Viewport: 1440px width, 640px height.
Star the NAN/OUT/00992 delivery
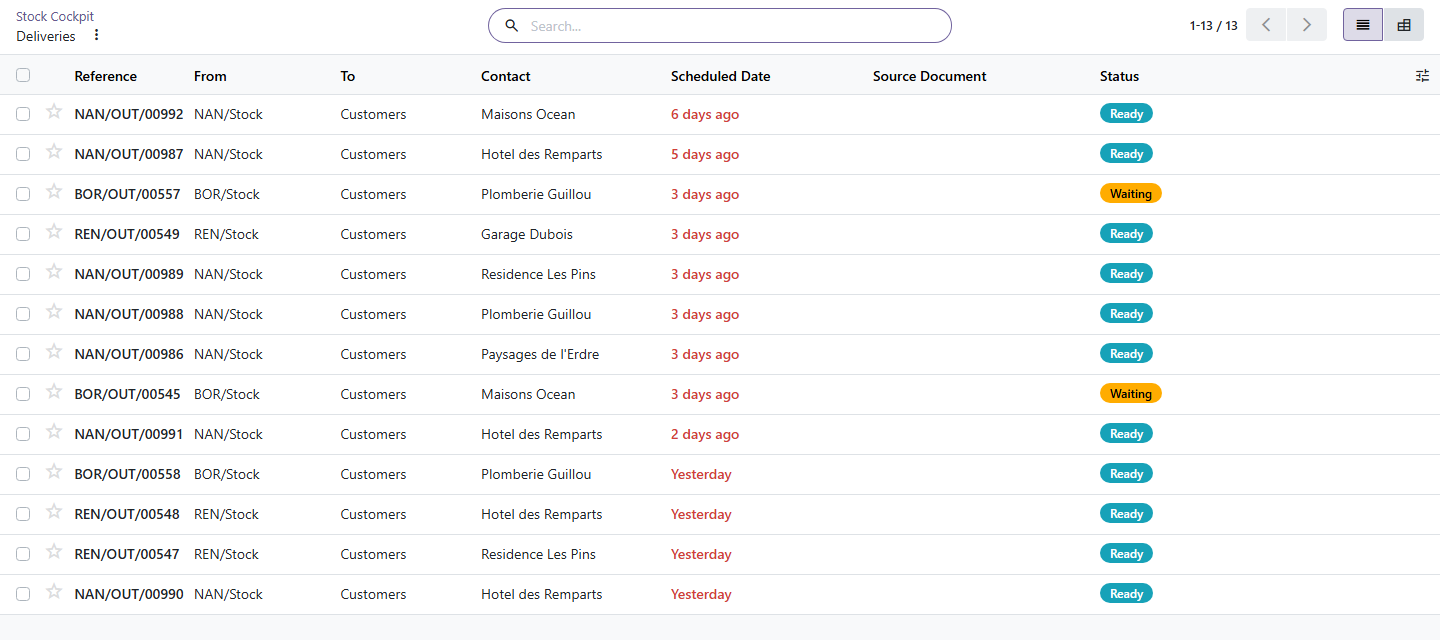pos(54,112)
